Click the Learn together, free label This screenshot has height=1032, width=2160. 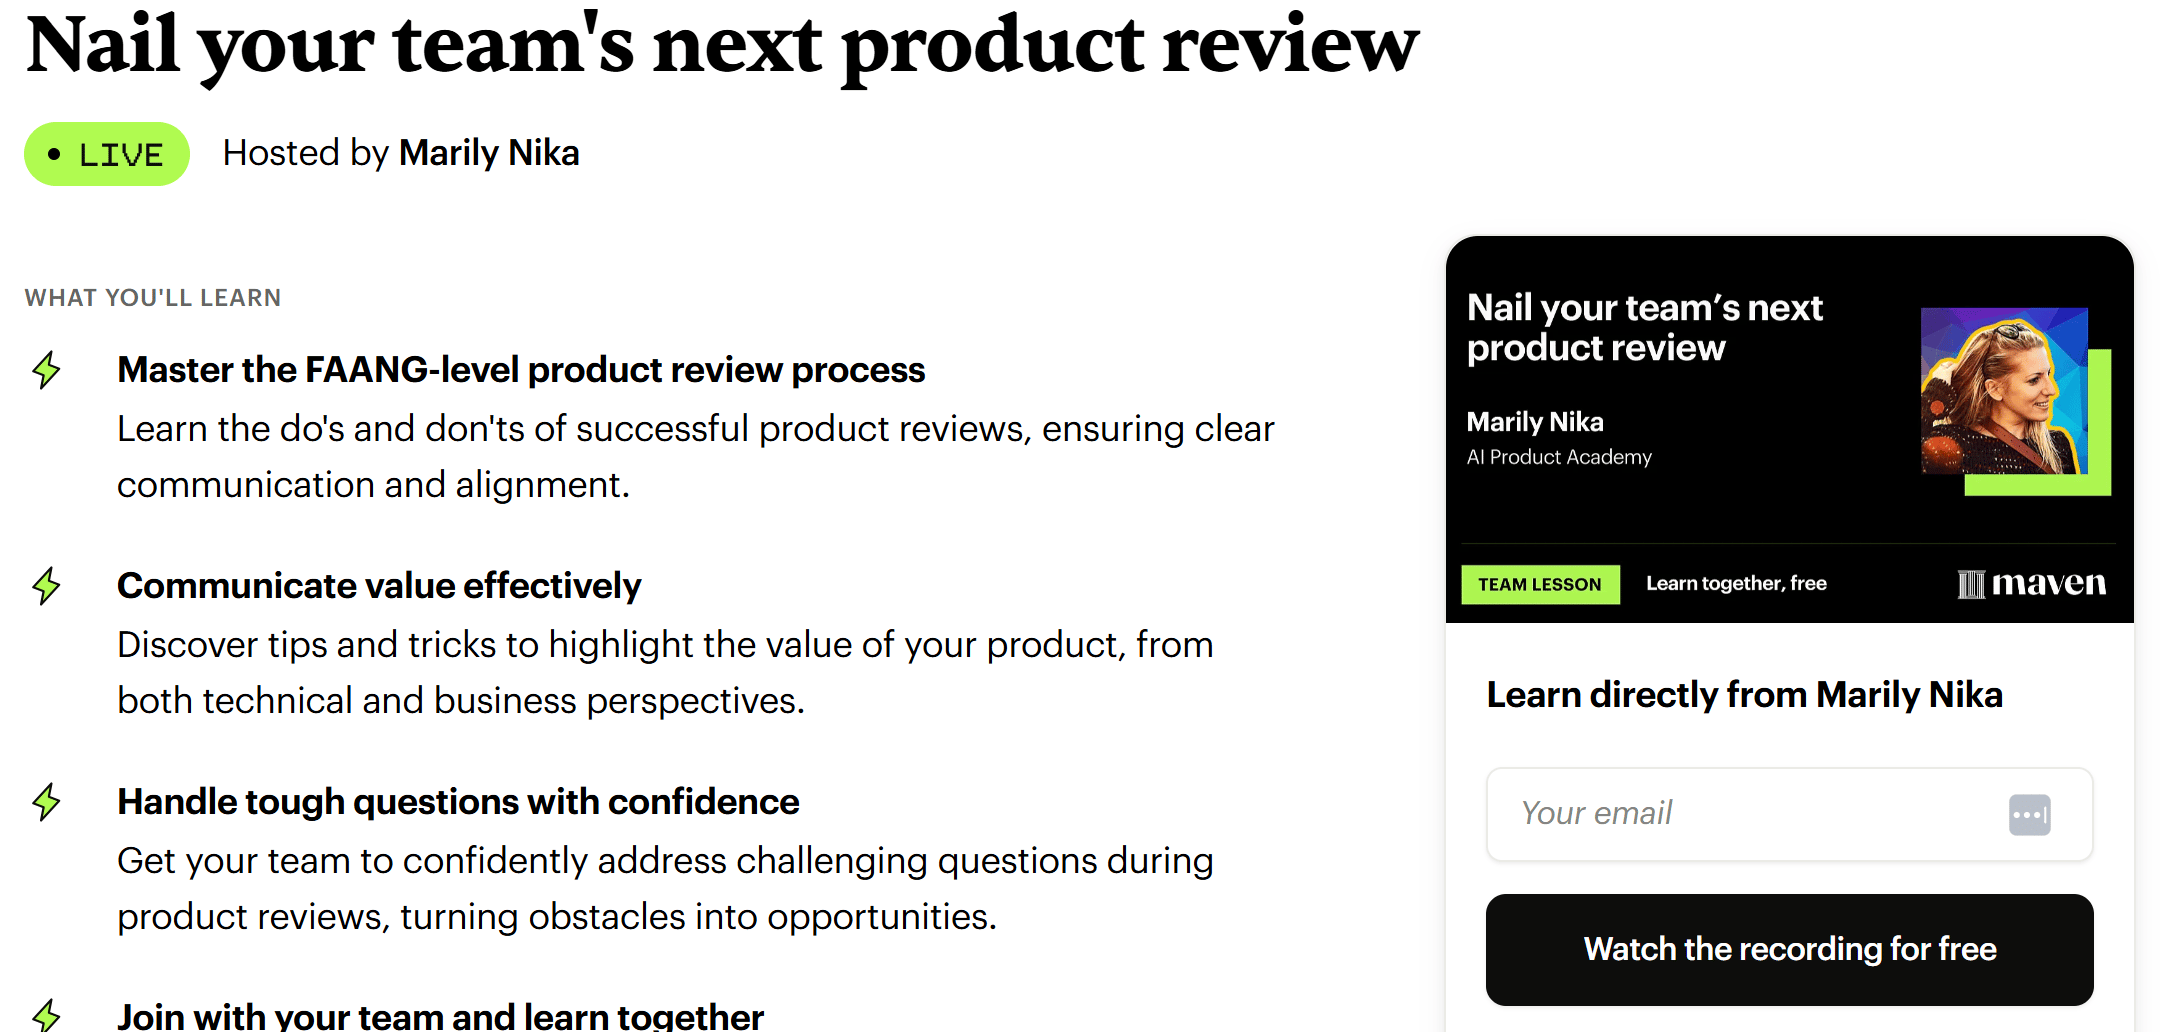1736,584
